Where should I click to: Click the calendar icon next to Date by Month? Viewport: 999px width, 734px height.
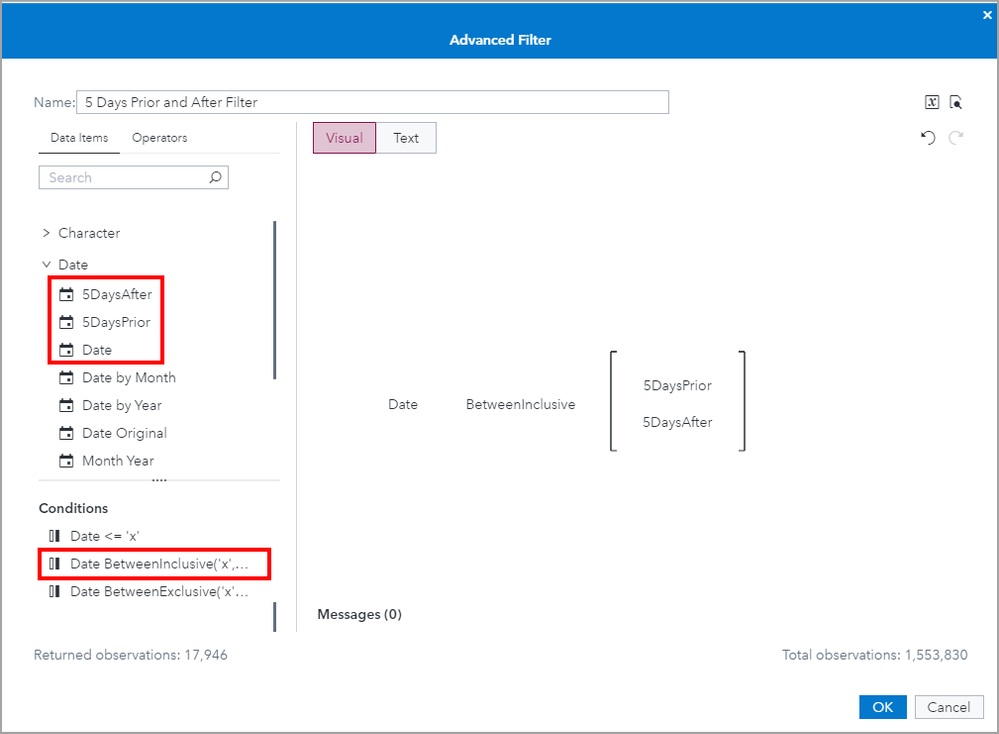66,378
